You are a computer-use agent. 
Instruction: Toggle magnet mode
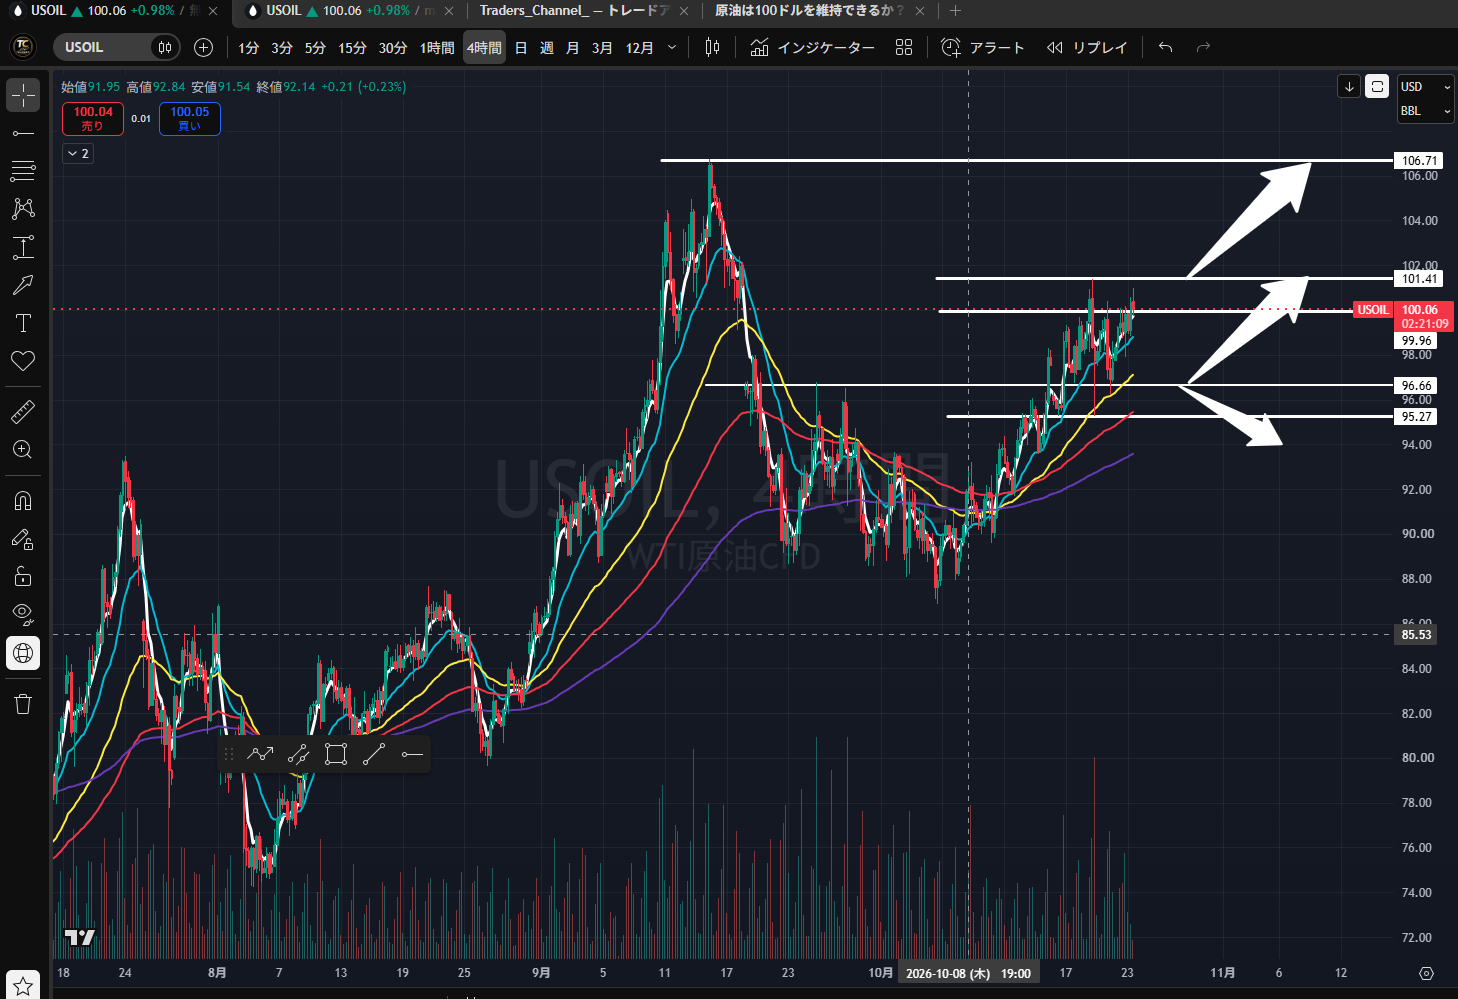click(x=23, y=500)
